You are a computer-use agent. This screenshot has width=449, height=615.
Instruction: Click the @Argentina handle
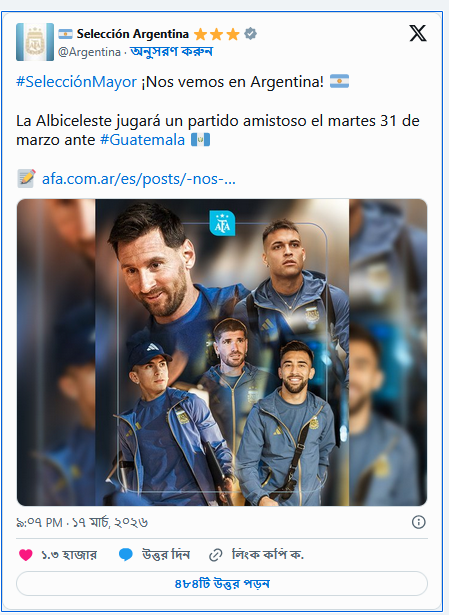[x=89, y=52]
